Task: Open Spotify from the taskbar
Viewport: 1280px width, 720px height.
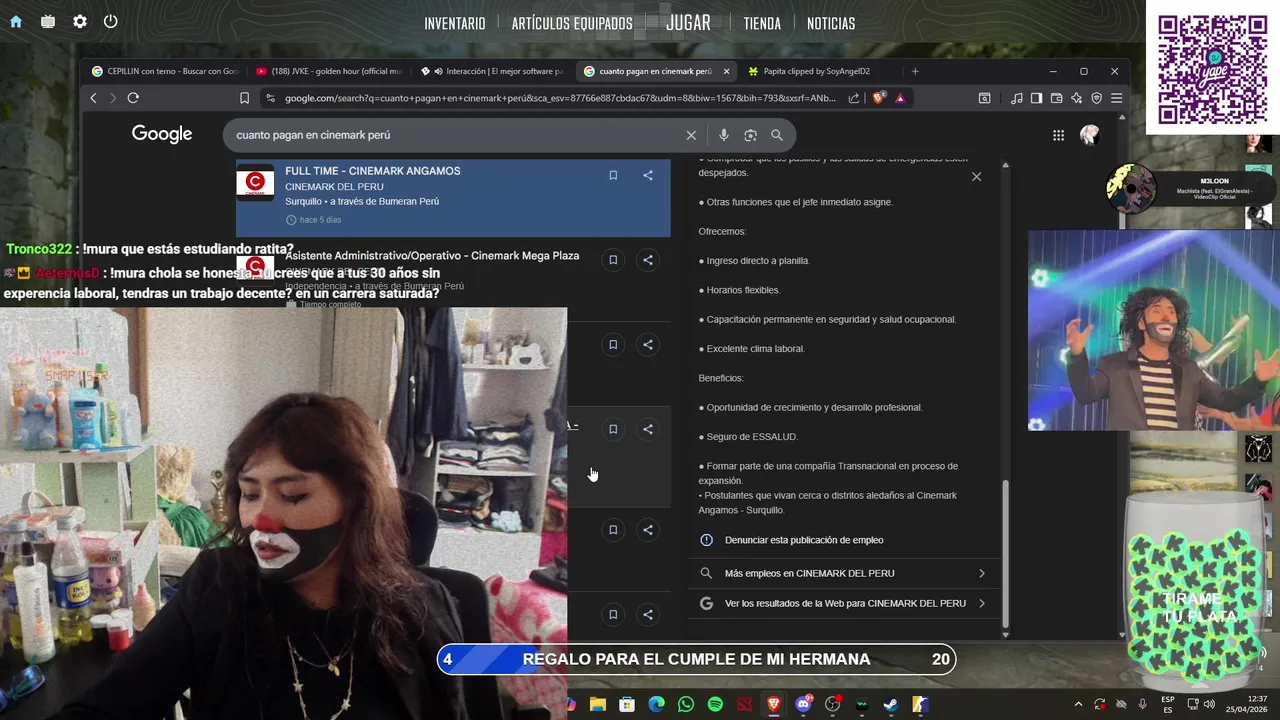Action: coord(715,705)
